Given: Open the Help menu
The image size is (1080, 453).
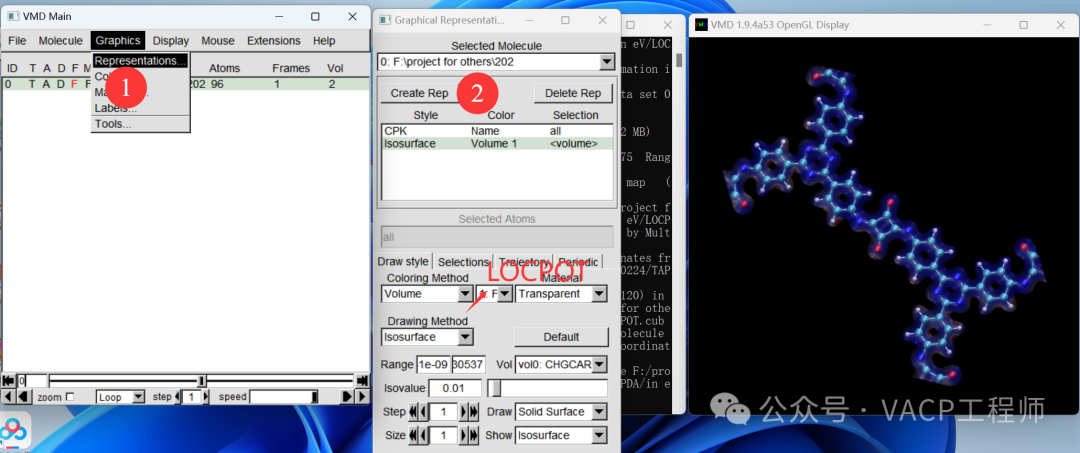Looking at the screenshot, I should tap(324, 41).
